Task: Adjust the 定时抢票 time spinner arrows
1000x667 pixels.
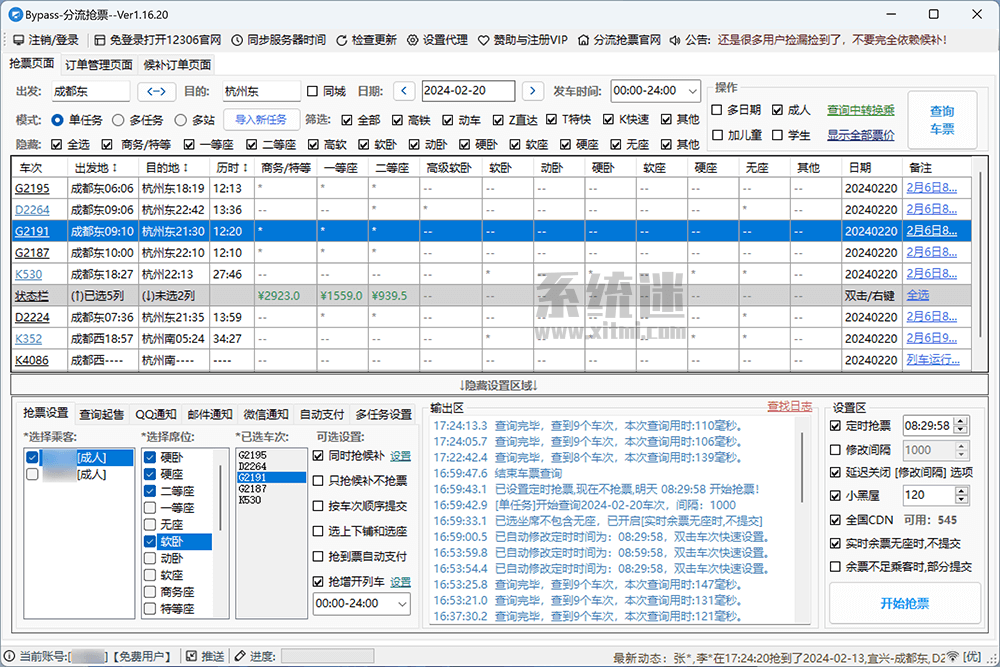Action: coord(962,425)
